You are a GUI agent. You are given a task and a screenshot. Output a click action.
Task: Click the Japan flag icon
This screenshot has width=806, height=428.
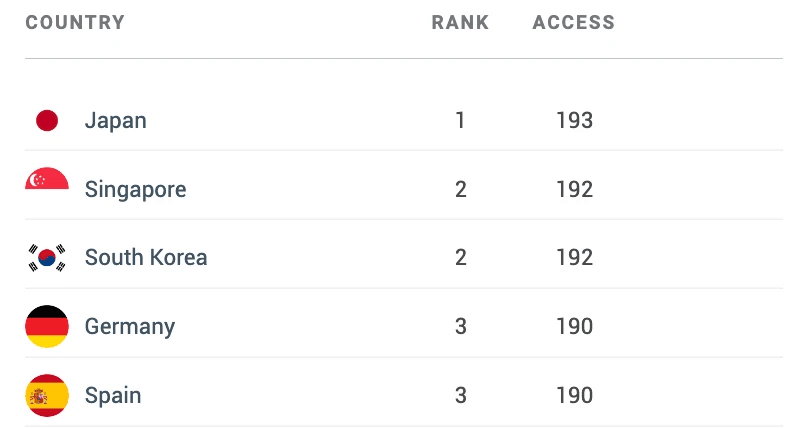(46, 121)
